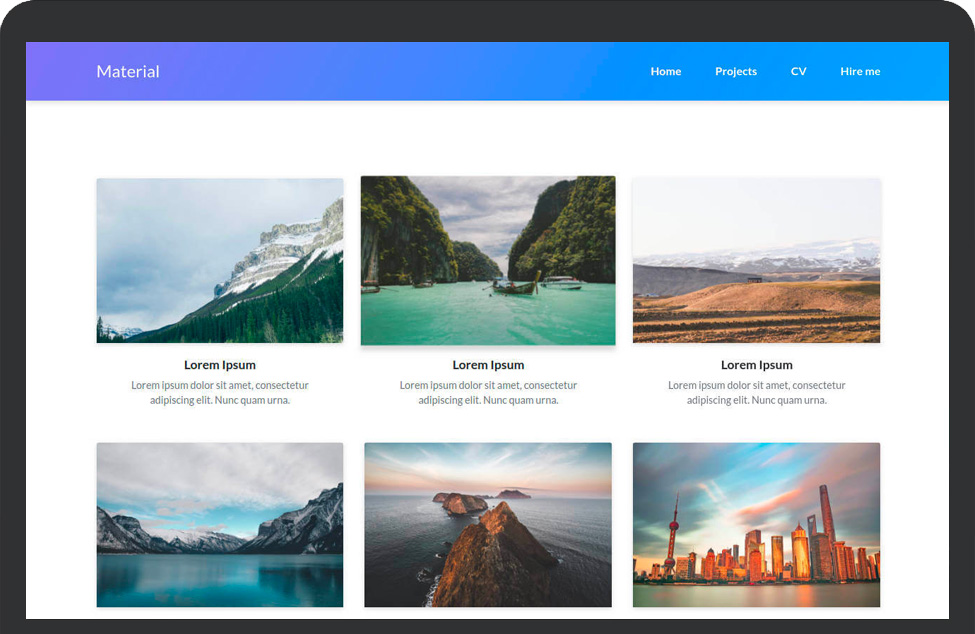Viewport: 975px width, 634px height.
Task: Open the rocky ocean island photo
Action: (x=488, y=524)
